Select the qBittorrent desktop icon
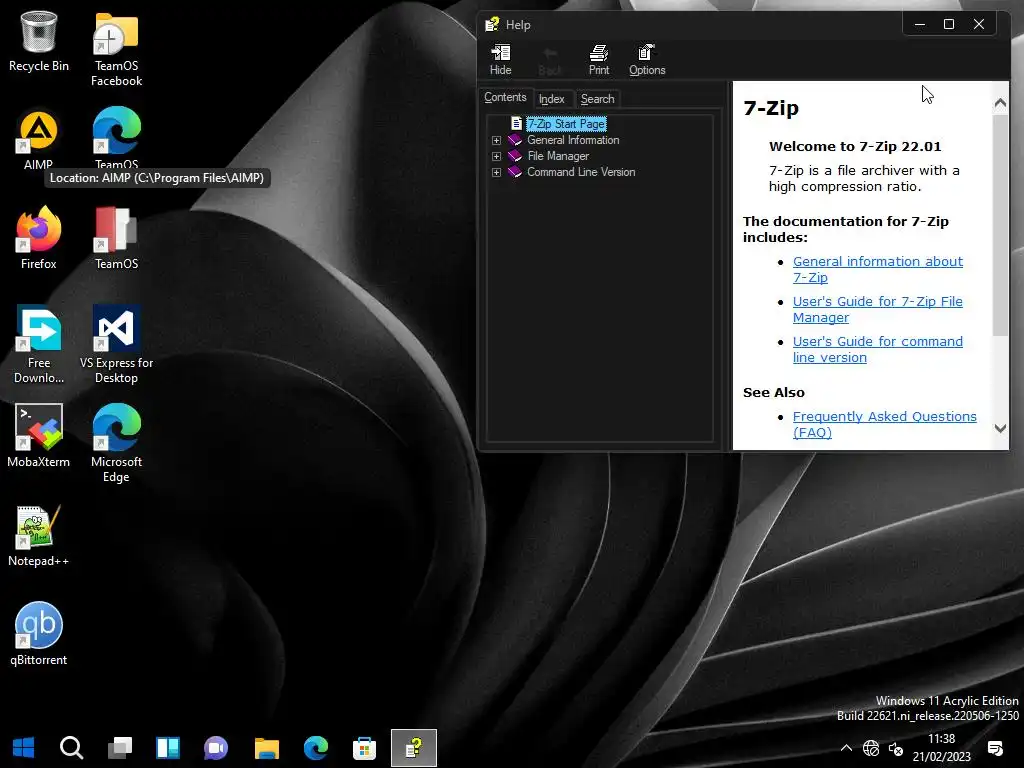The height and width of the screenshot is (768, 1024). click(x=39, y=634)
